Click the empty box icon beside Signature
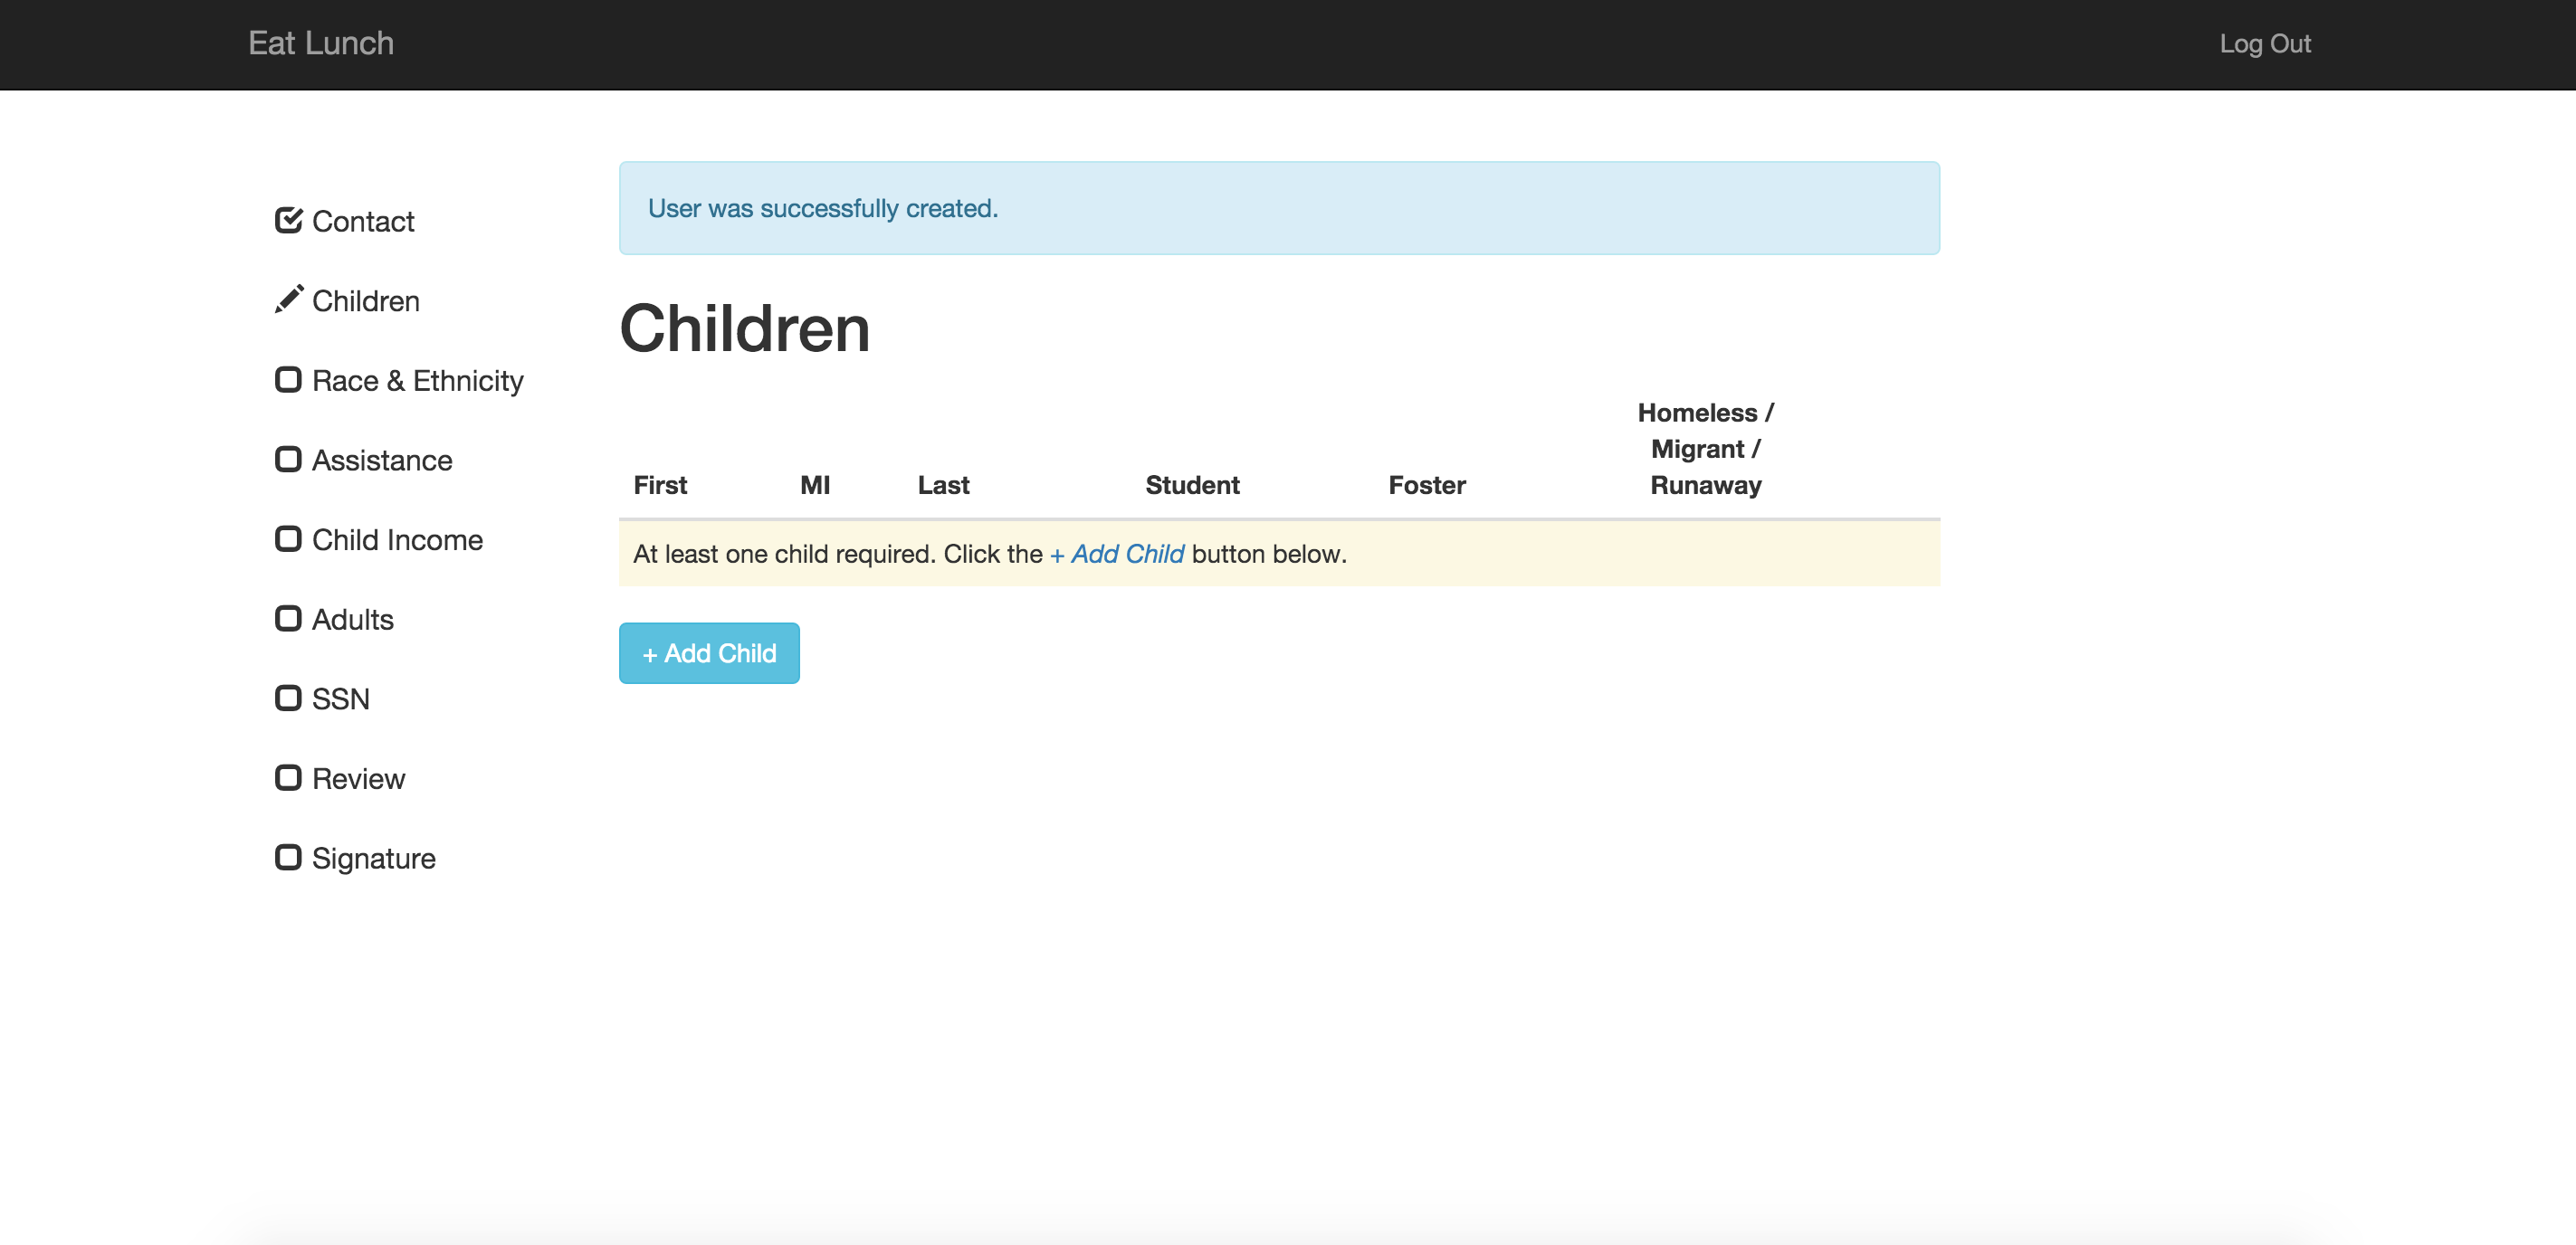 (288, 858)
